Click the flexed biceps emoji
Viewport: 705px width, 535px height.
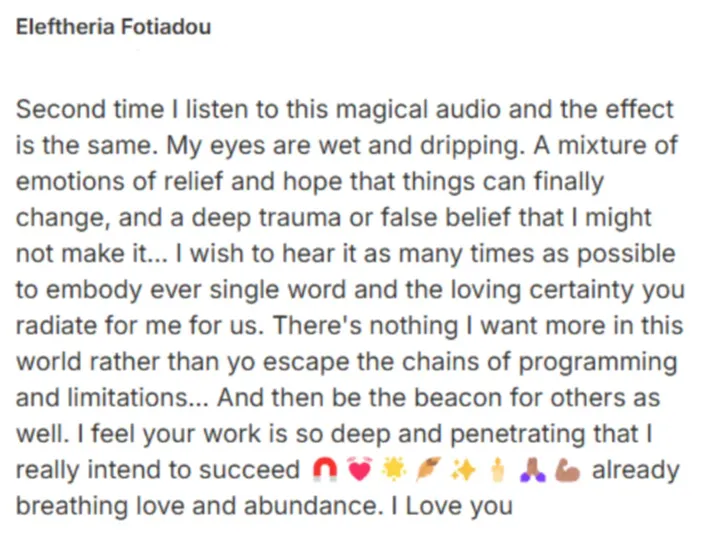[567, 470]
